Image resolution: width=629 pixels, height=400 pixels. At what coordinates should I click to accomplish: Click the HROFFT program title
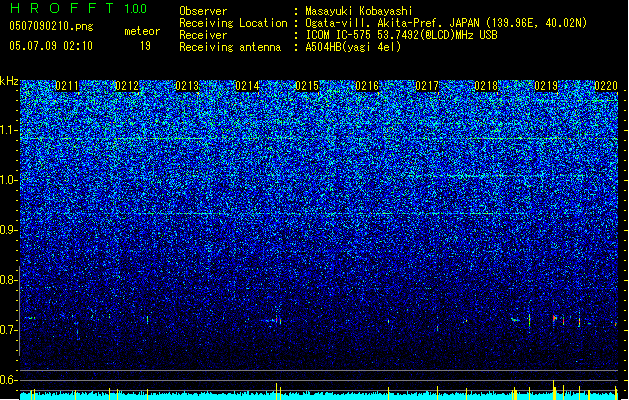coord(62,8)
